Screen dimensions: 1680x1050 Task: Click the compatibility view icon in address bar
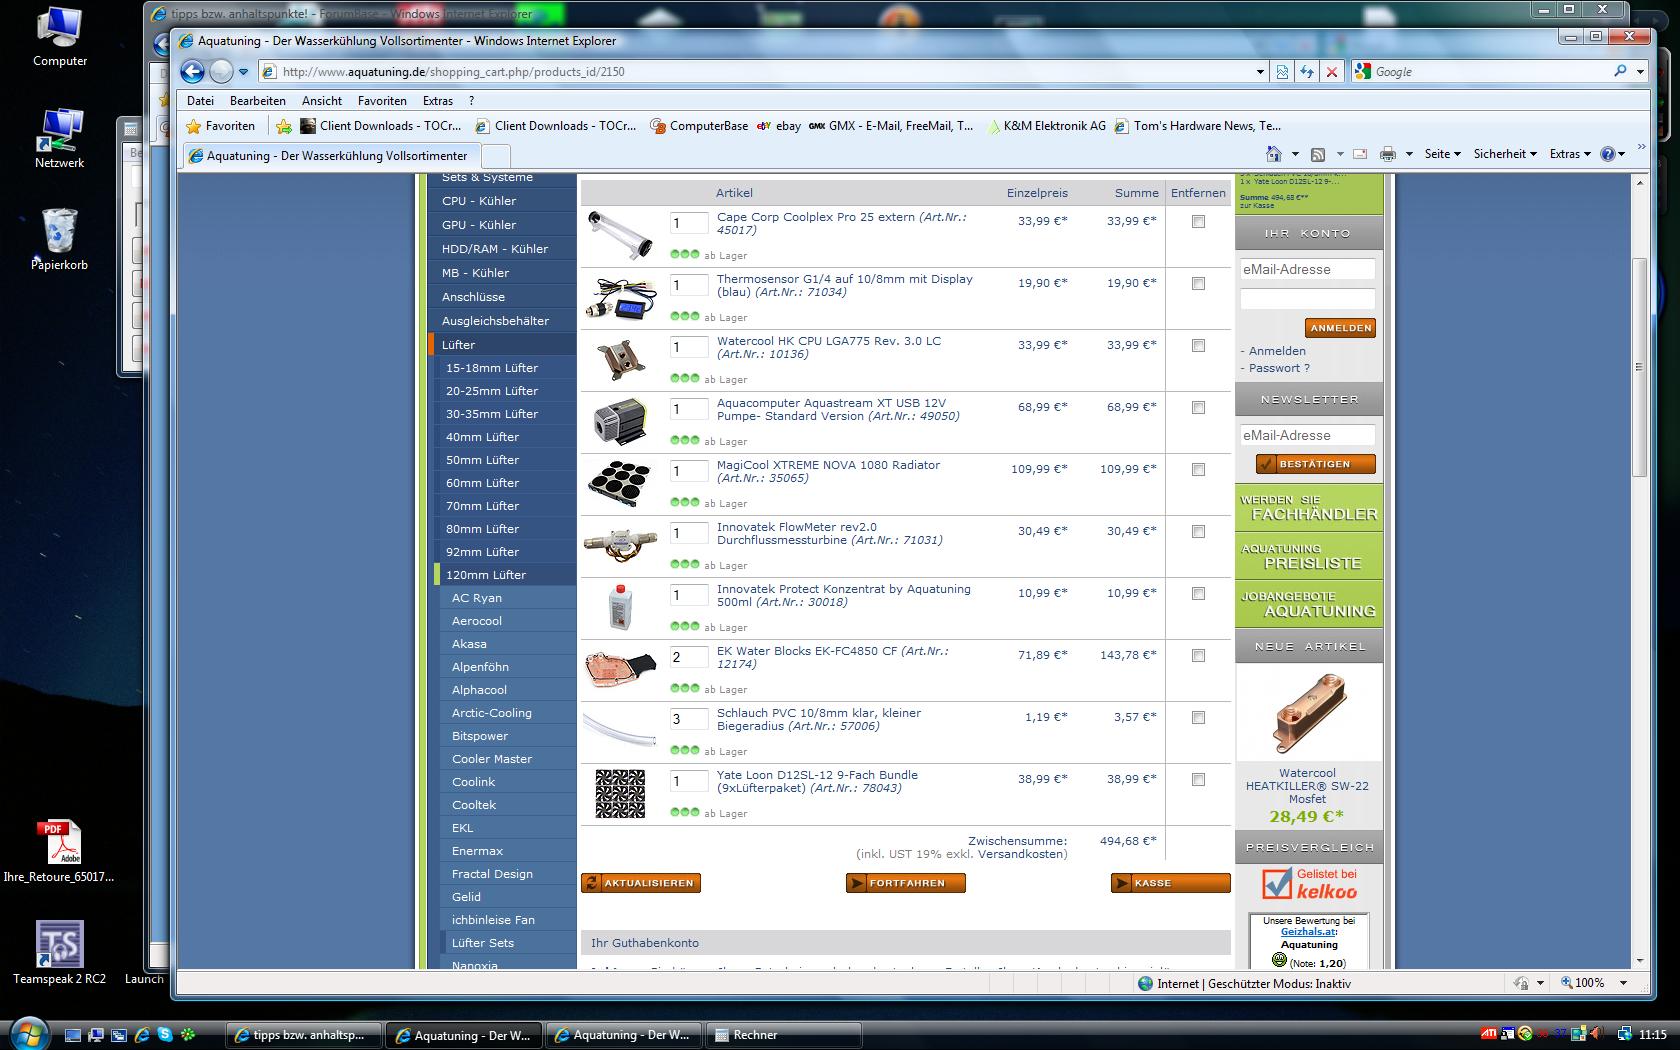(1282, 71)
